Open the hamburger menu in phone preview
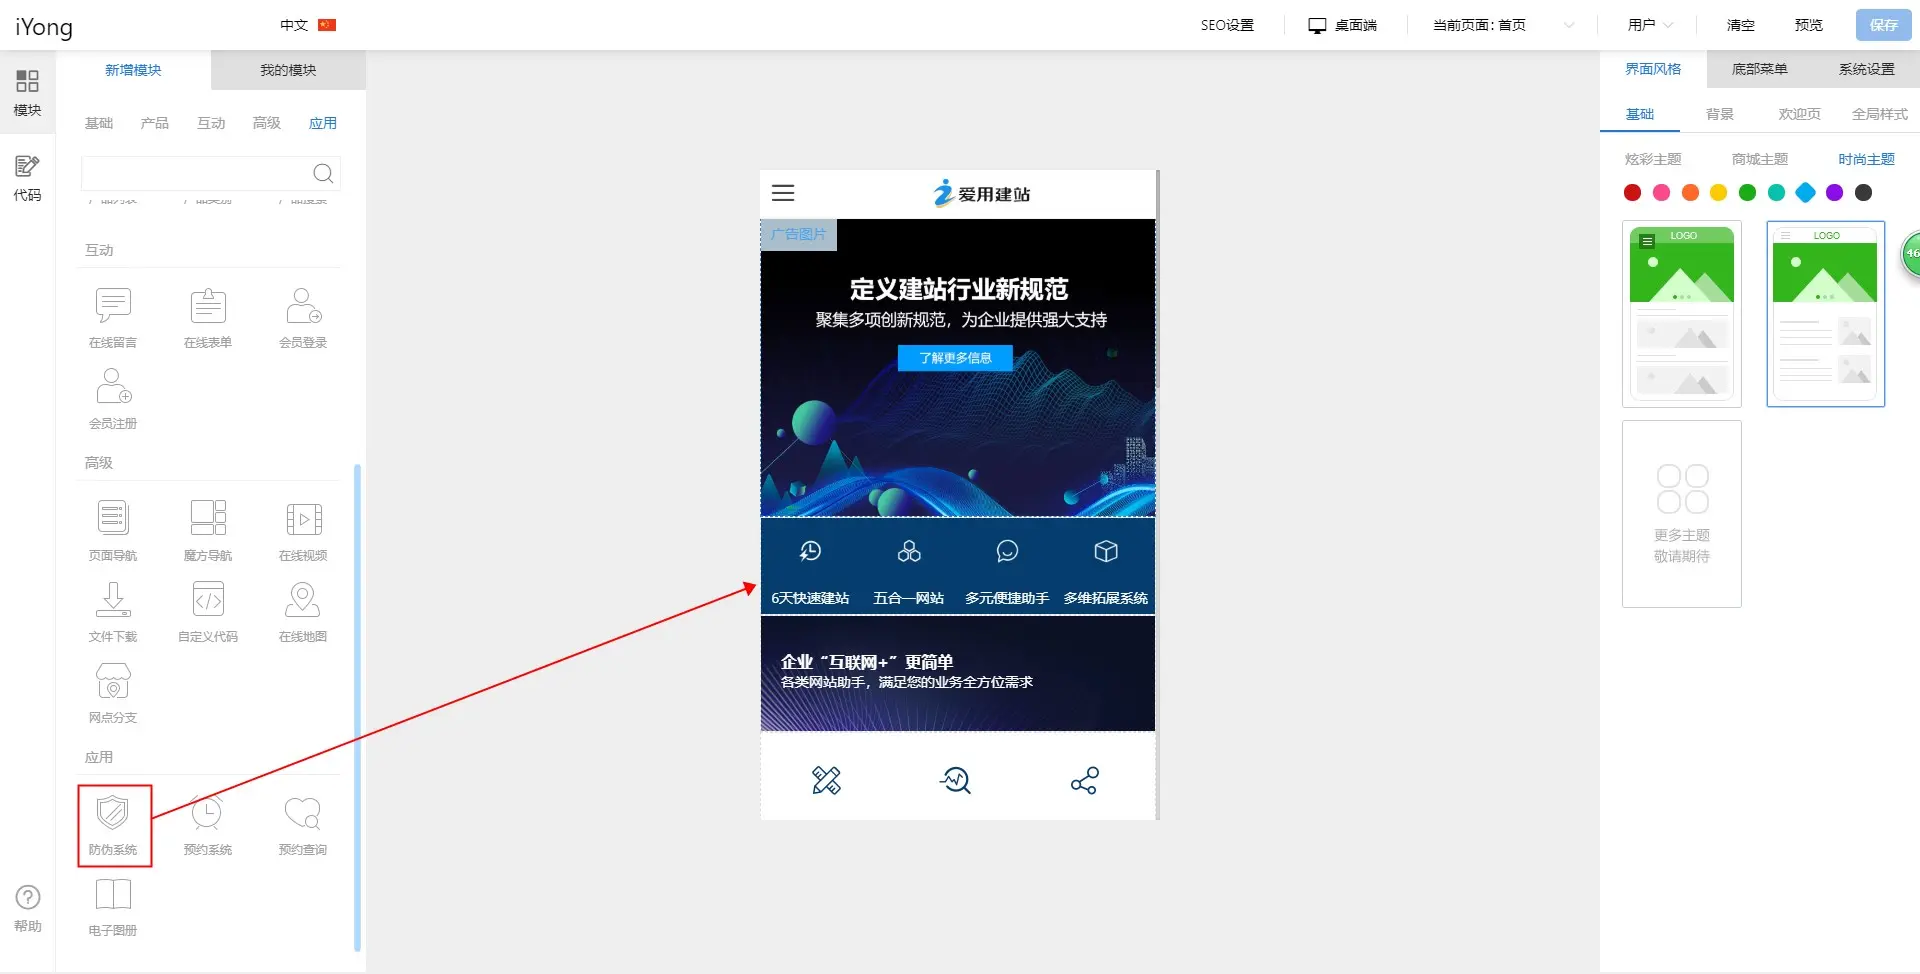The image size is (1920, 974). [x=783, y=193]
